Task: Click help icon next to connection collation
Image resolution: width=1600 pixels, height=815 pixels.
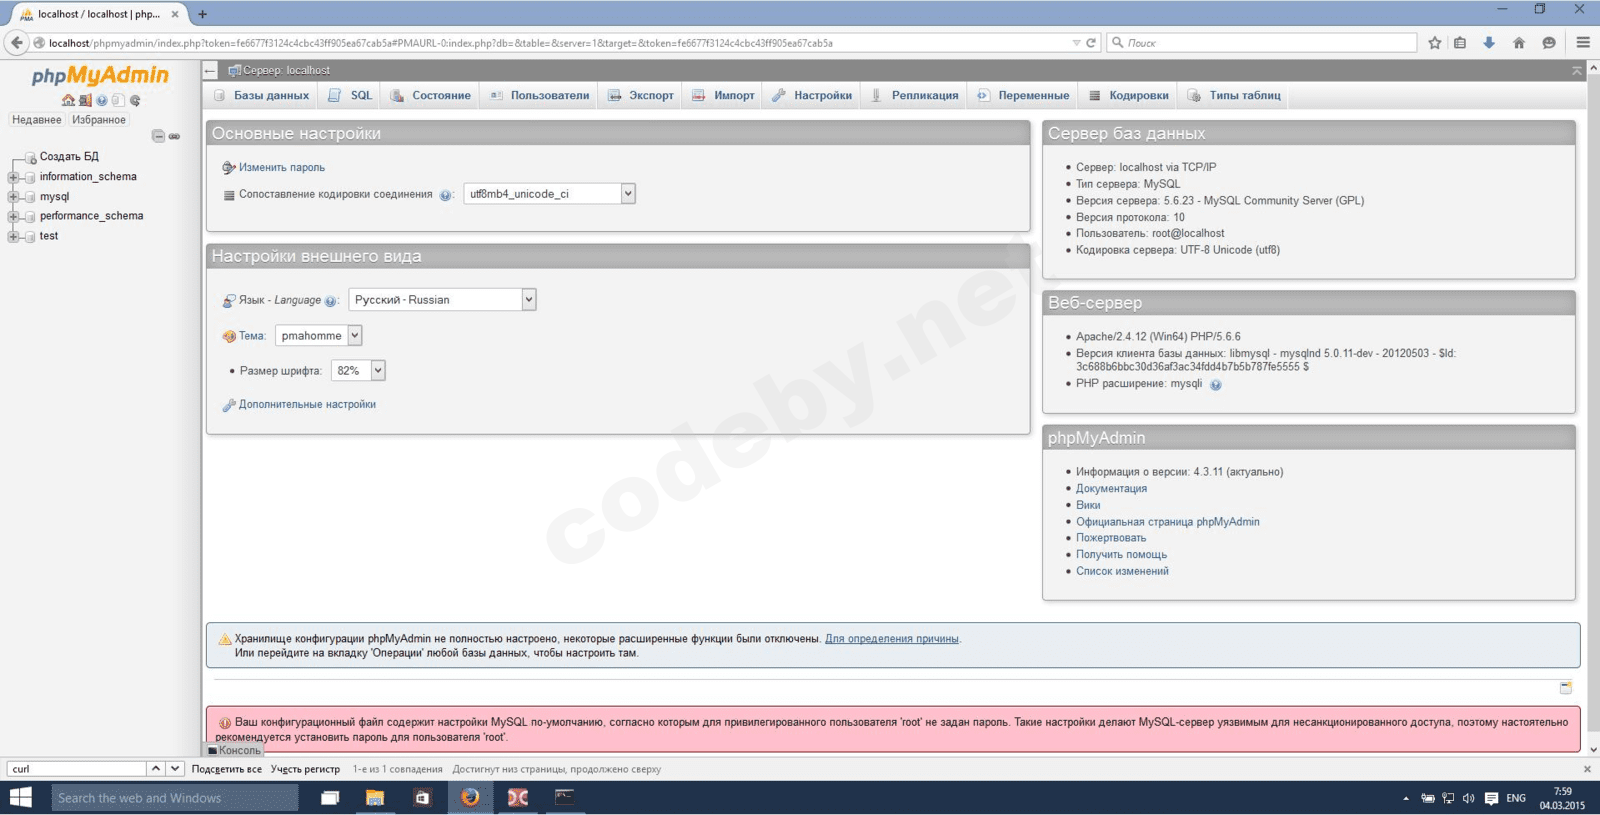Action: [x=446, y=195]
